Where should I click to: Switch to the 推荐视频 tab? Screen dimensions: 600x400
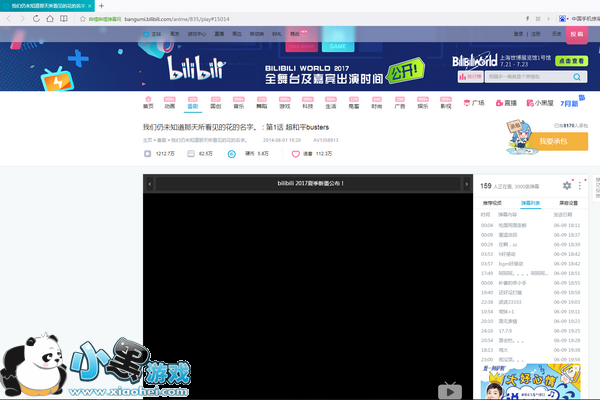coord(492,203)
